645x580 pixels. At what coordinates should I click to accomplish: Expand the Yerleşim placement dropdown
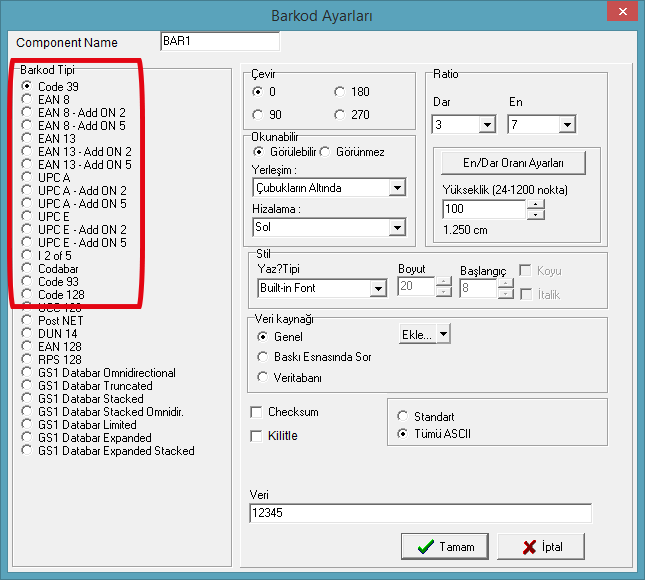point(397,188)
